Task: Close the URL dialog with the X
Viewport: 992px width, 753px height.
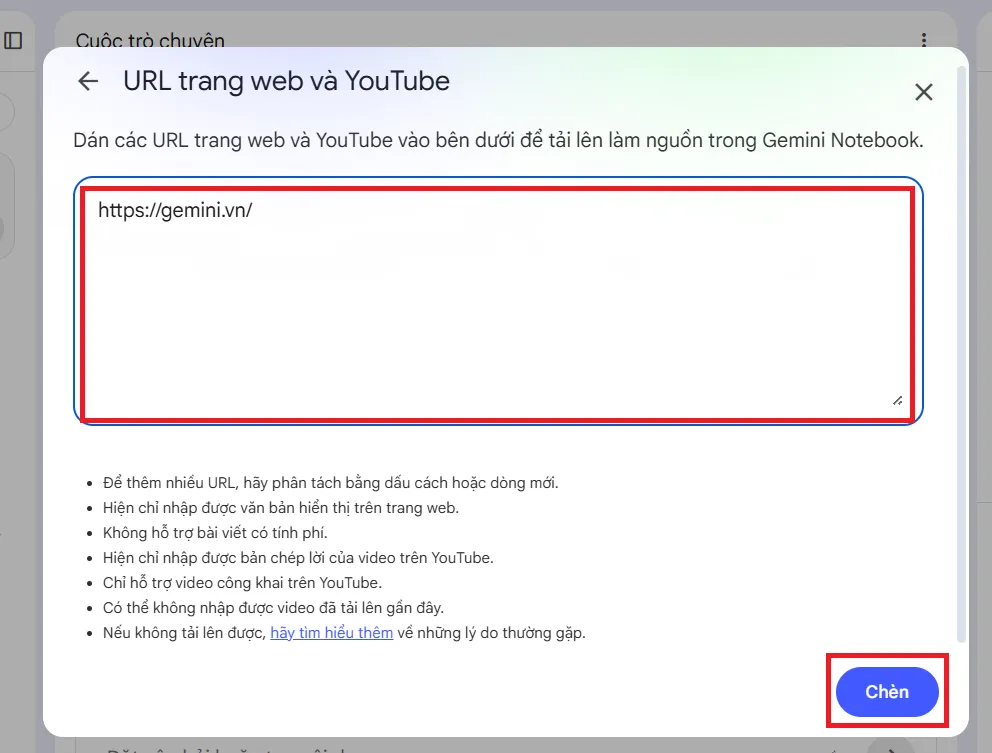Action: coord(924,92)
